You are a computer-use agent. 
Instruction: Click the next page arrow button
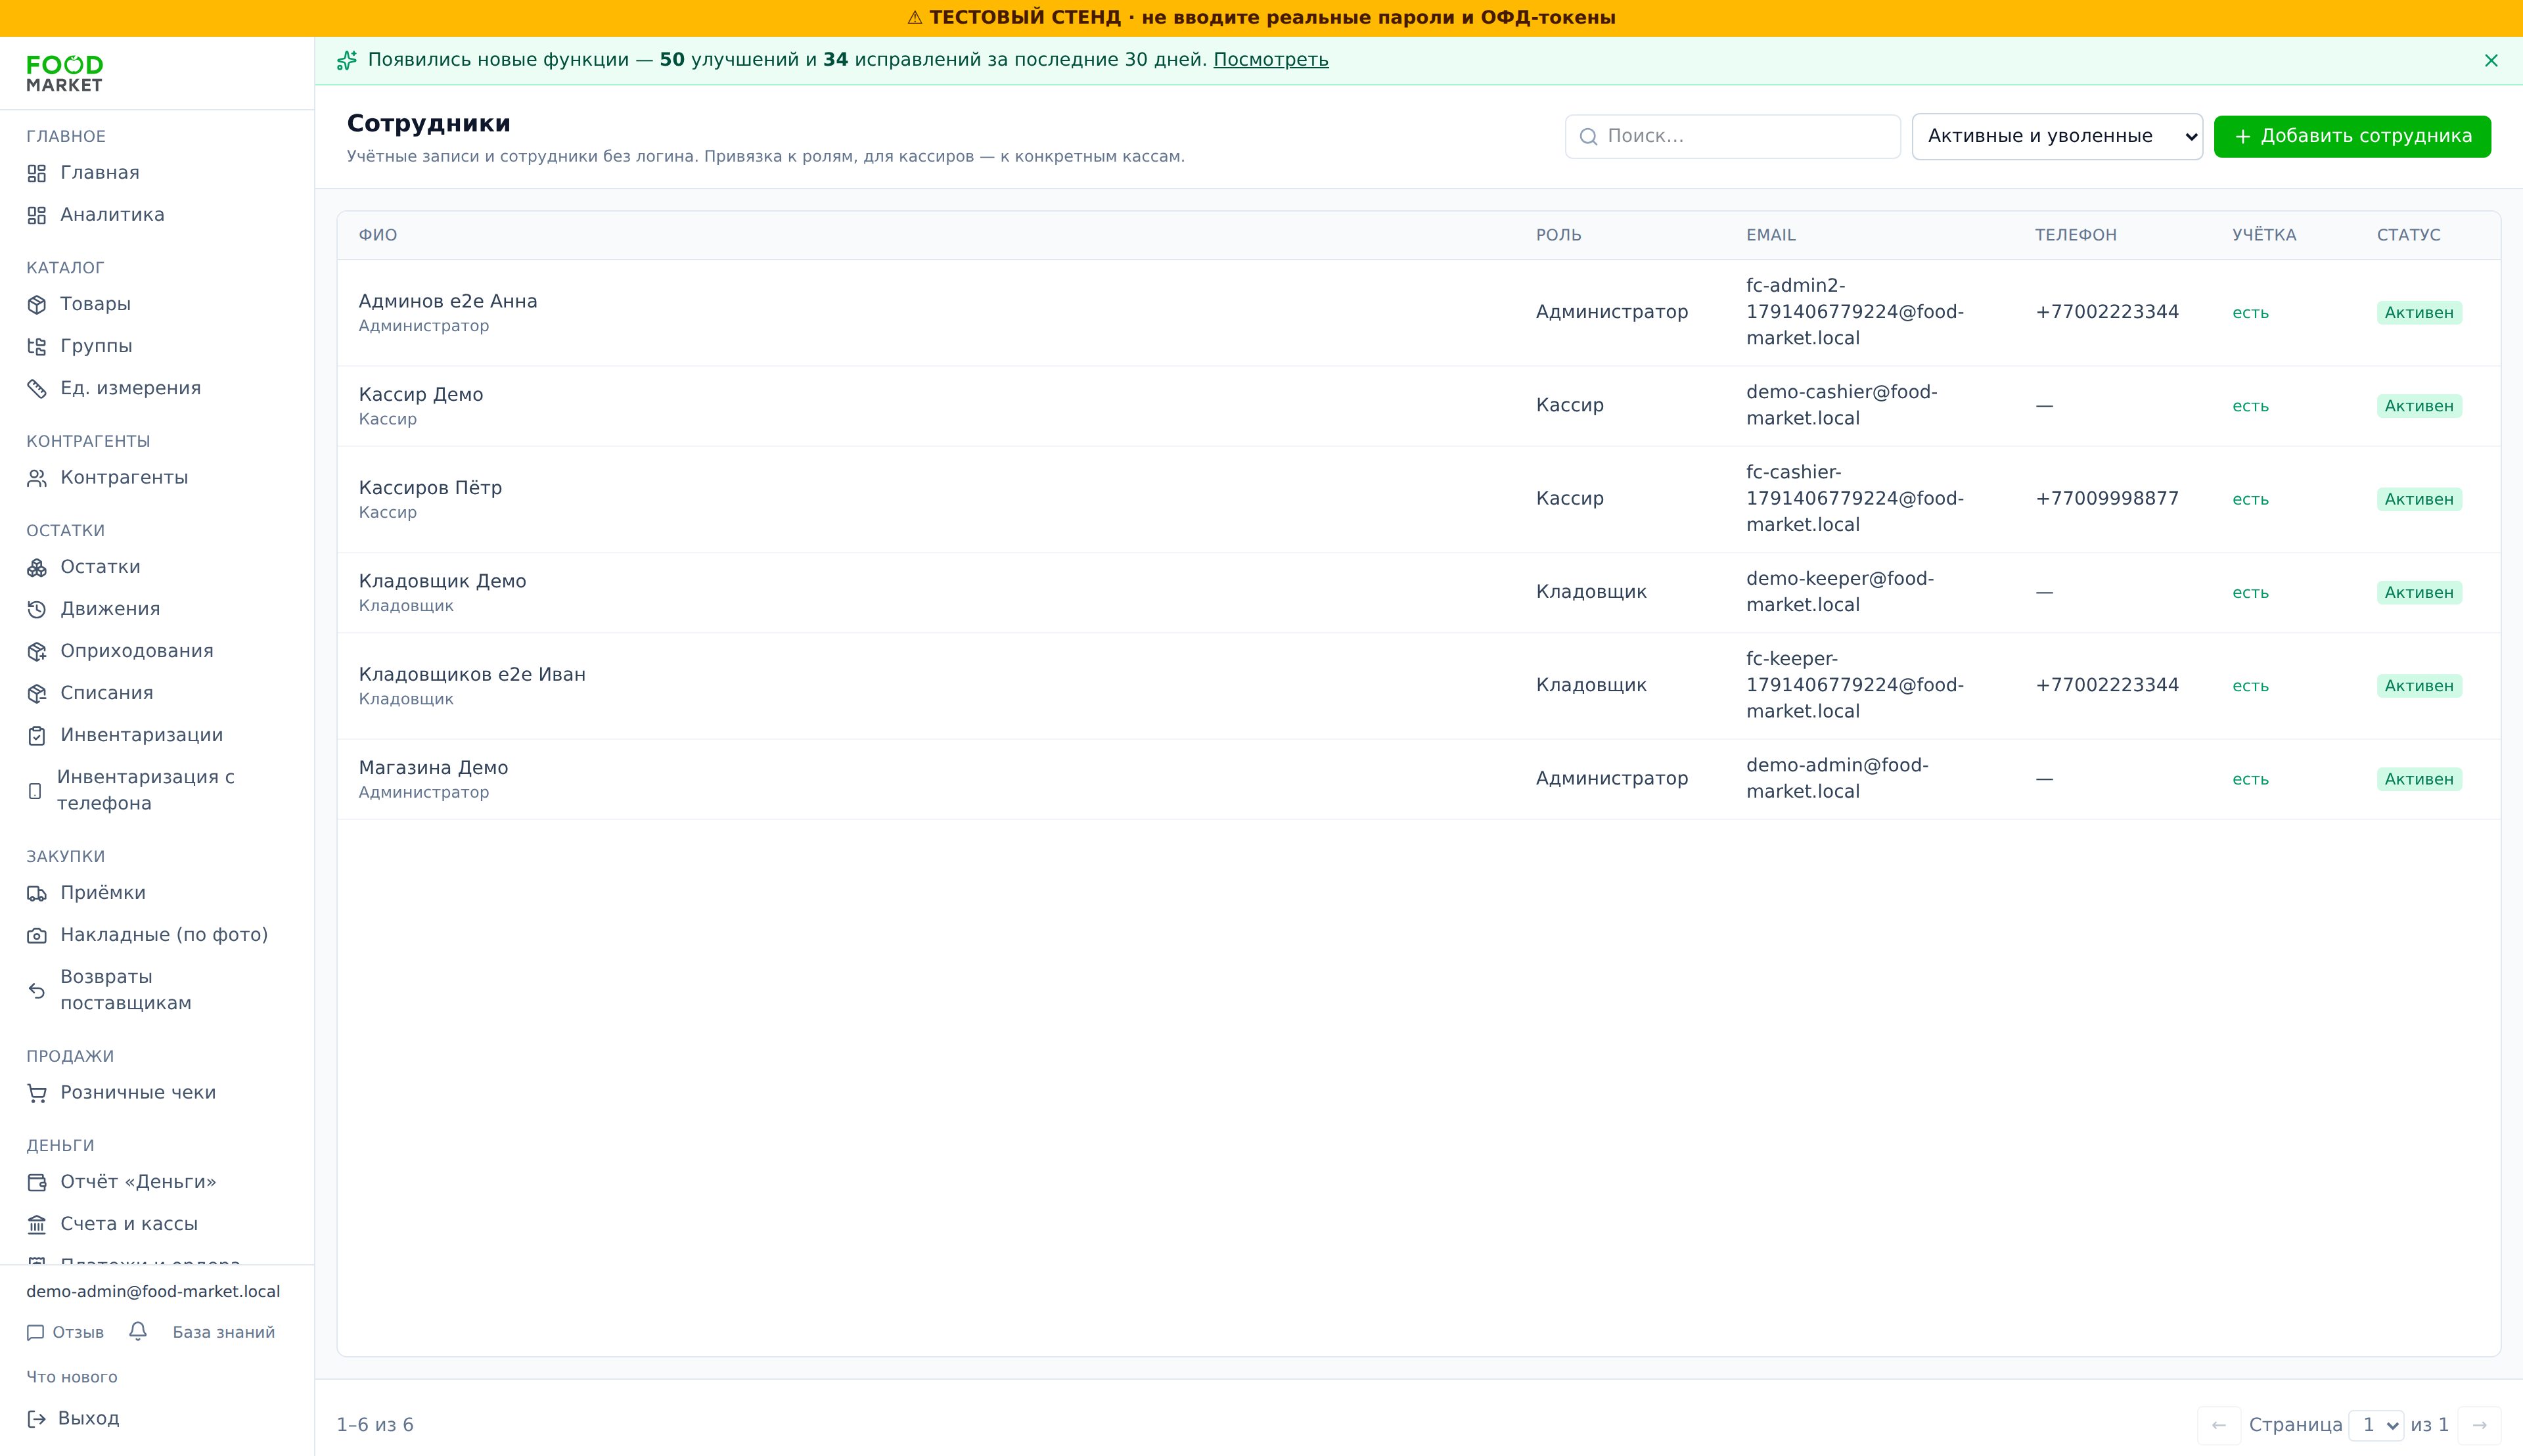click(x=2479, y=1425)
